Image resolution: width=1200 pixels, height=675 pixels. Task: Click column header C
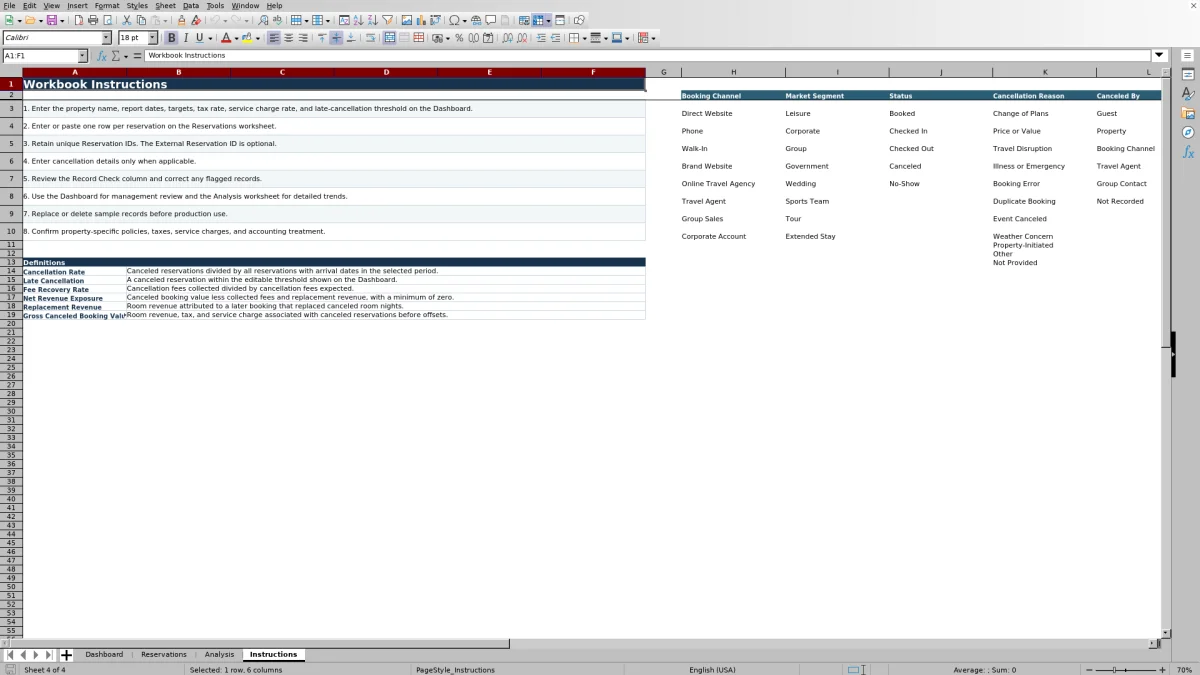point(282,72)
